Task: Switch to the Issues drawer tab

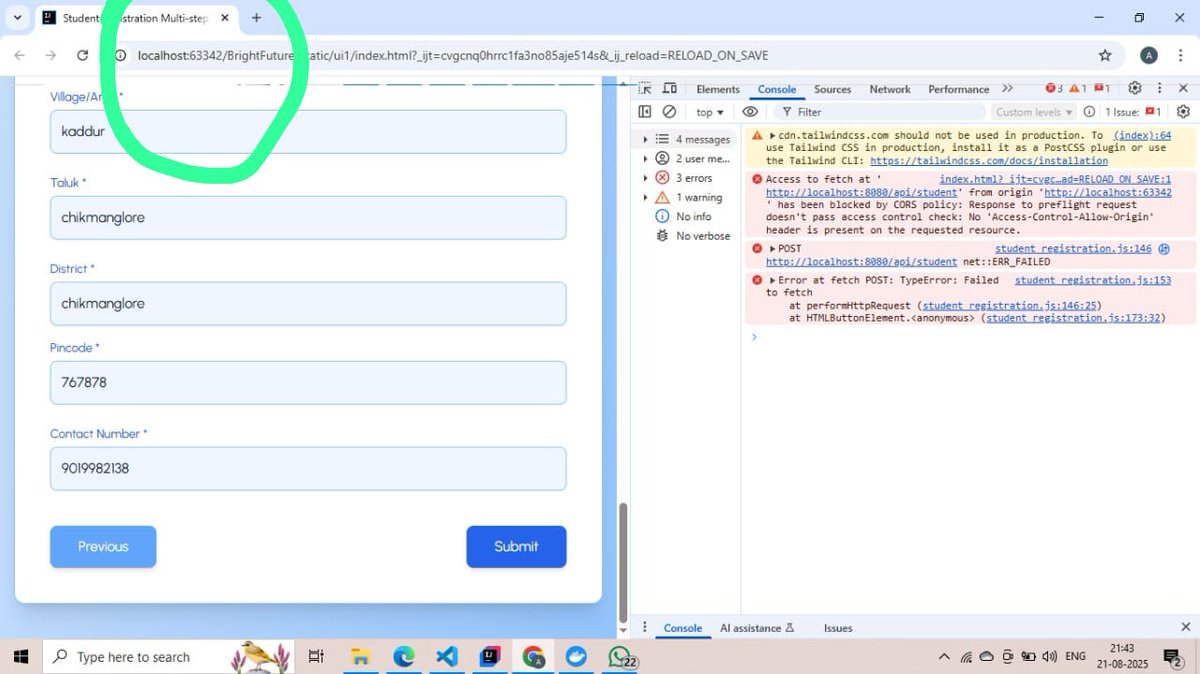Action: 838,628
